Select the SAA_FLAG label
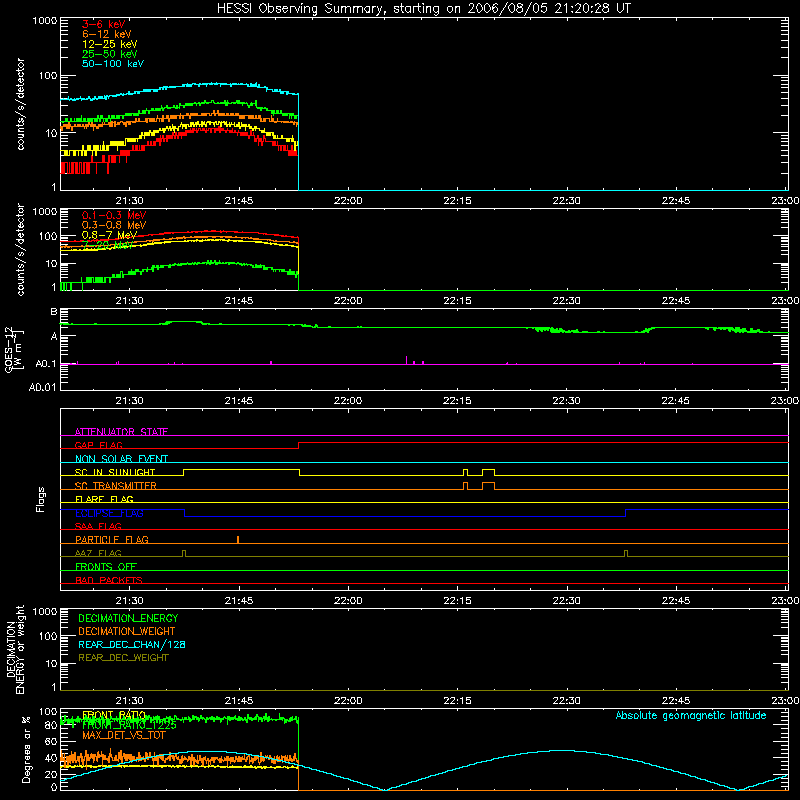This screenshot has width=800, height=800. click(x=98, y=526)
